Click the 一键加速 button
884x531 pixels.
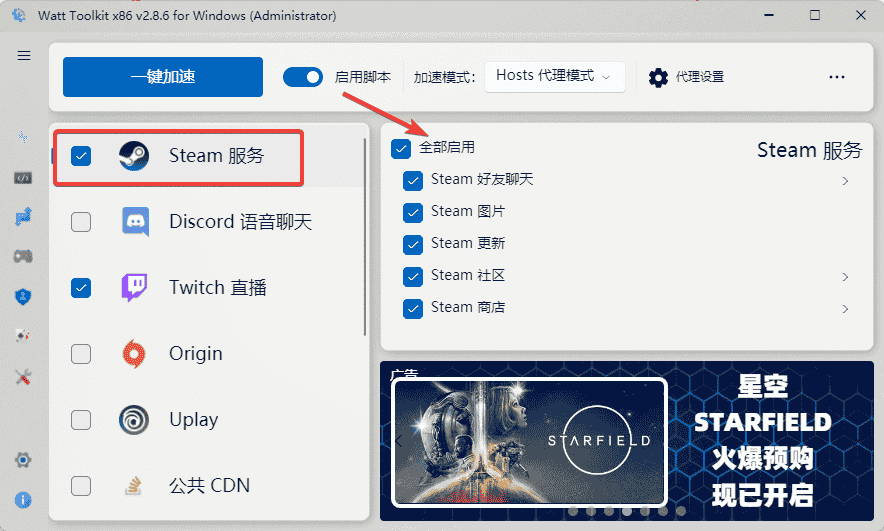coord(163,77)
